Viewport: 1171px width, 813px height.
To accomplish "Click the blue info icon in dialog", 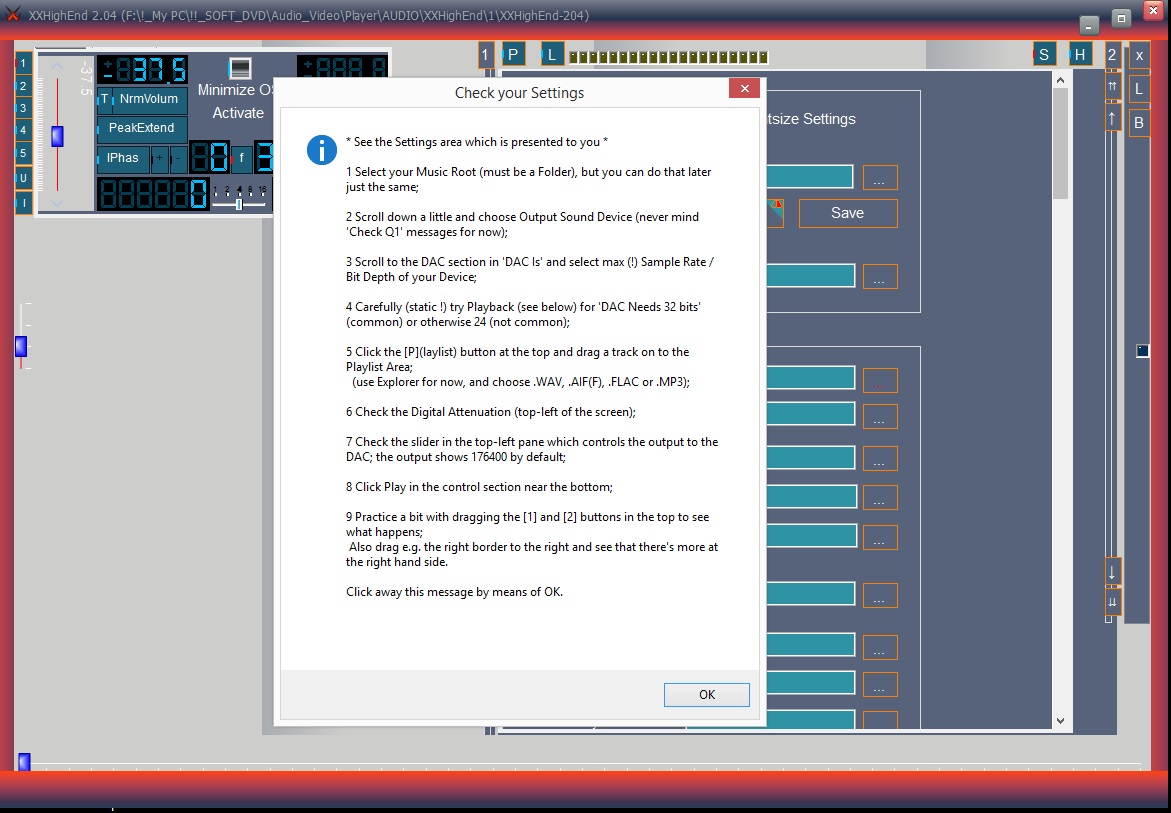I will coord(322,150).
